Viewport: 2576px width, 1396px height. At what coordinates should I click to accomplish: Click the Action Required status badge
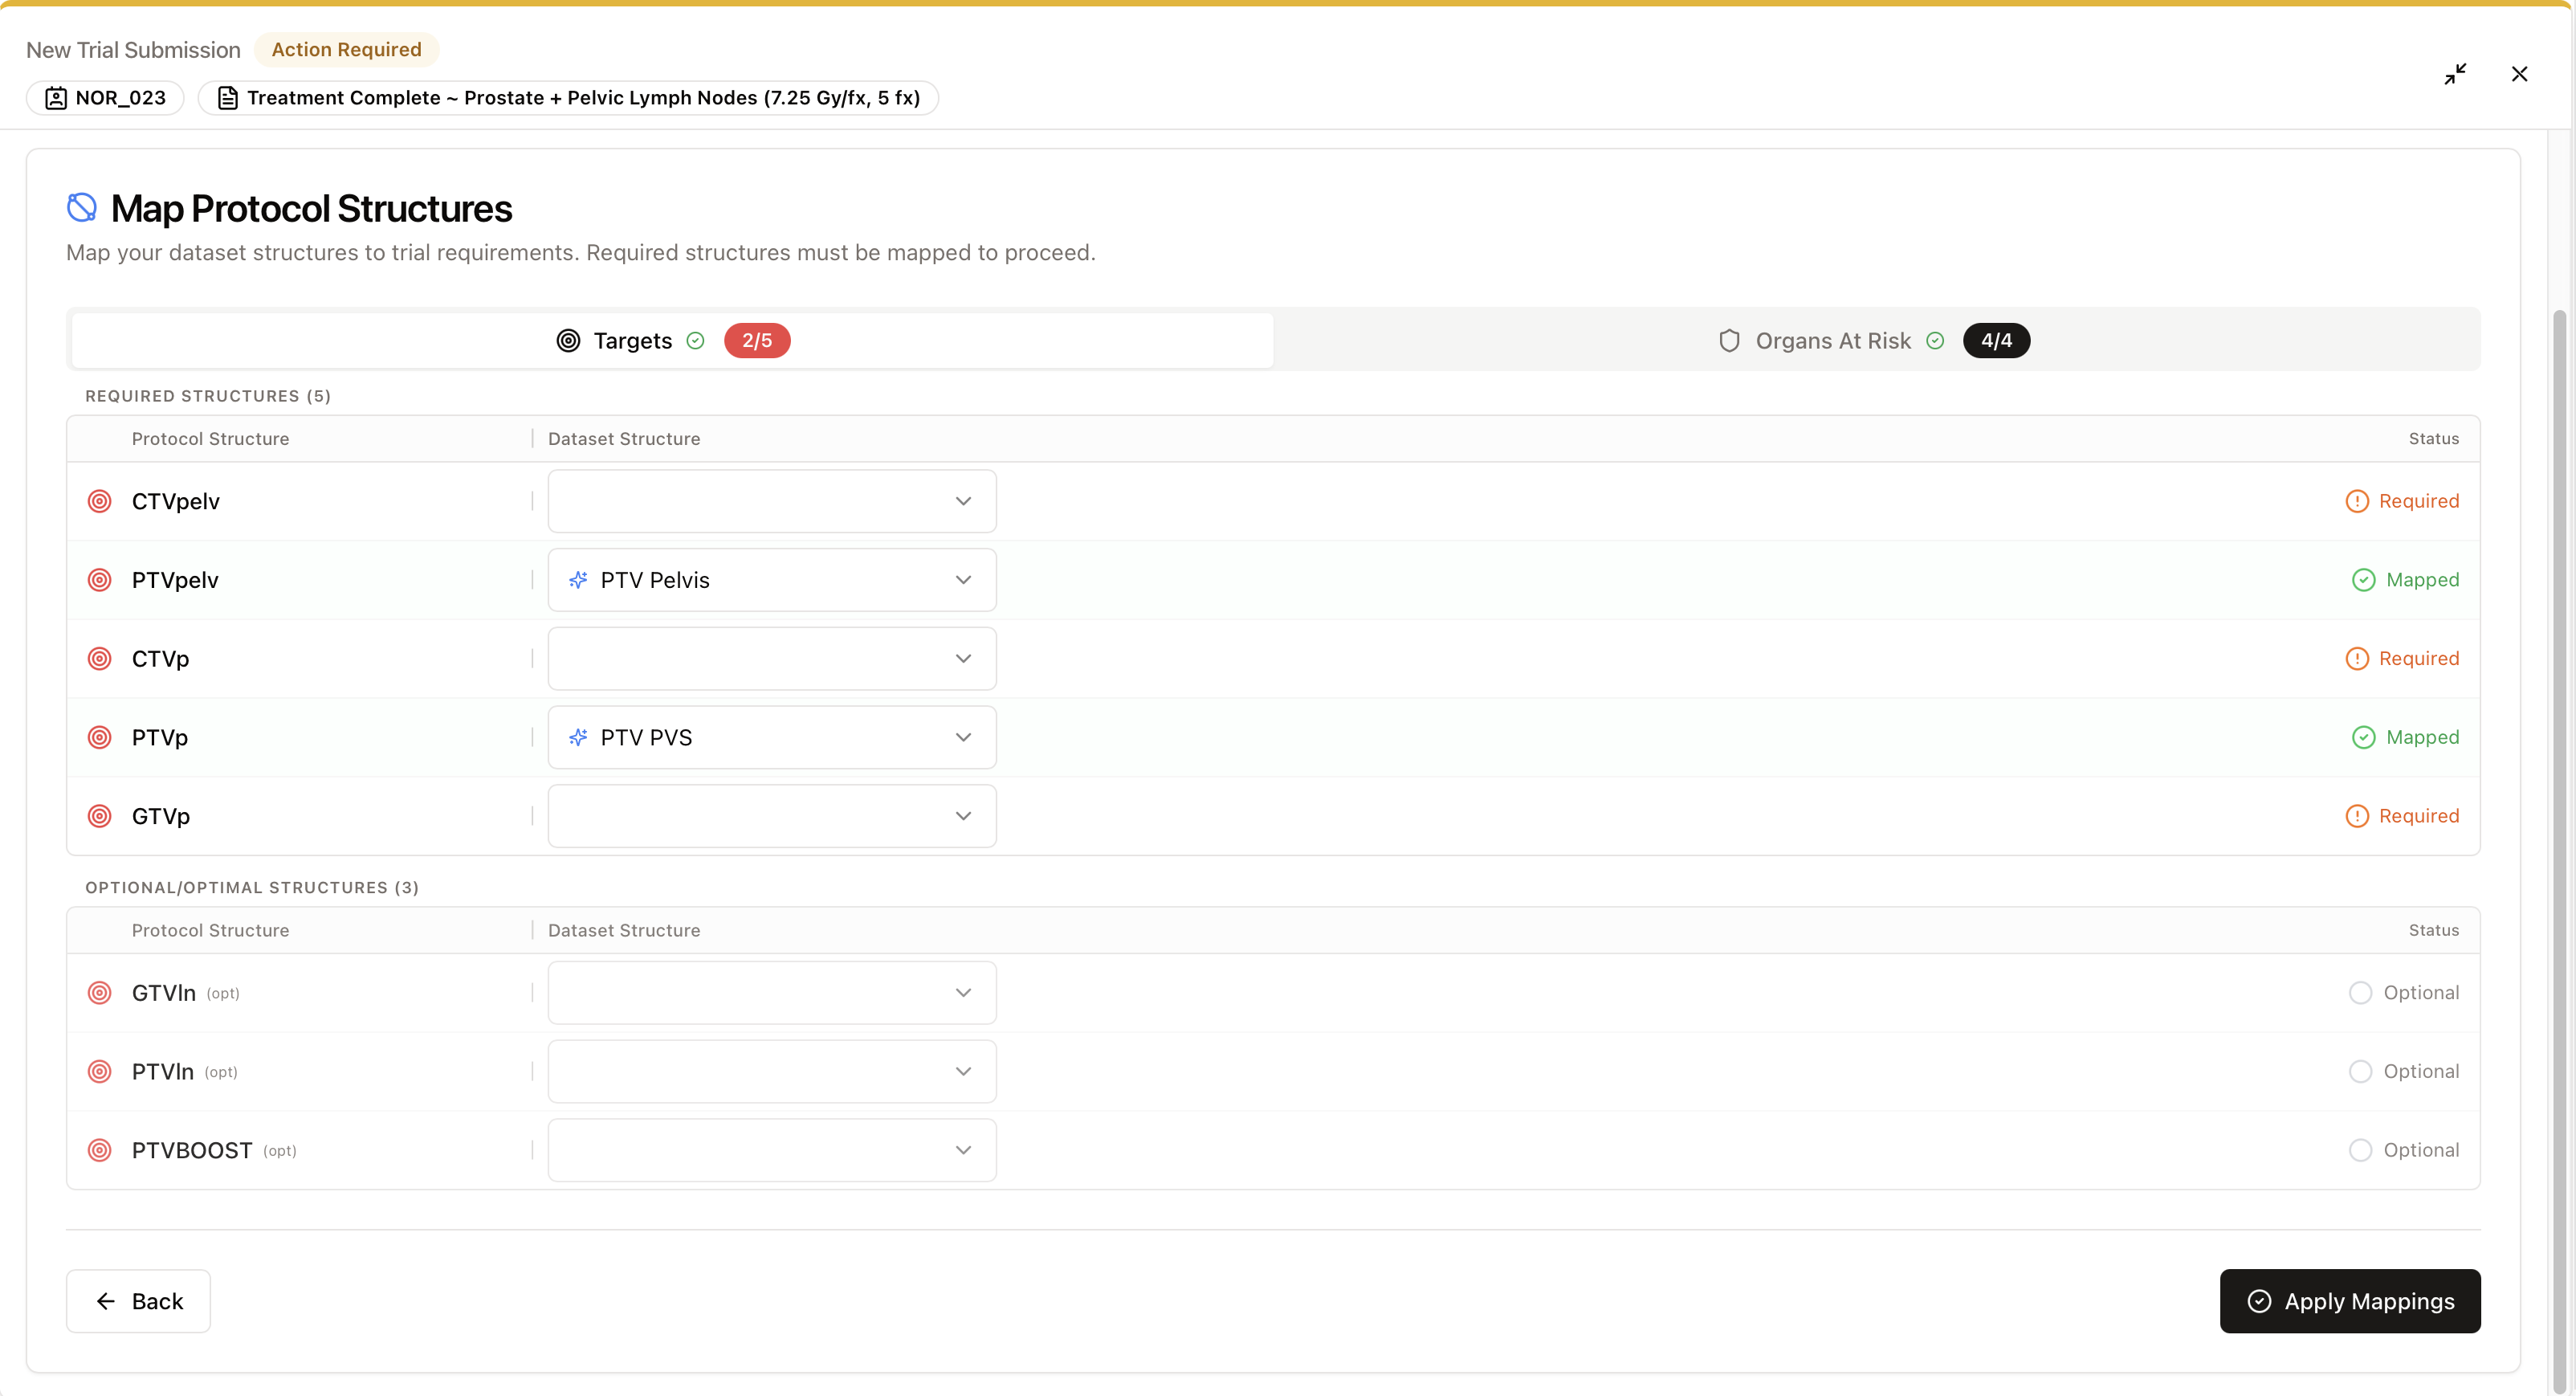346,49
